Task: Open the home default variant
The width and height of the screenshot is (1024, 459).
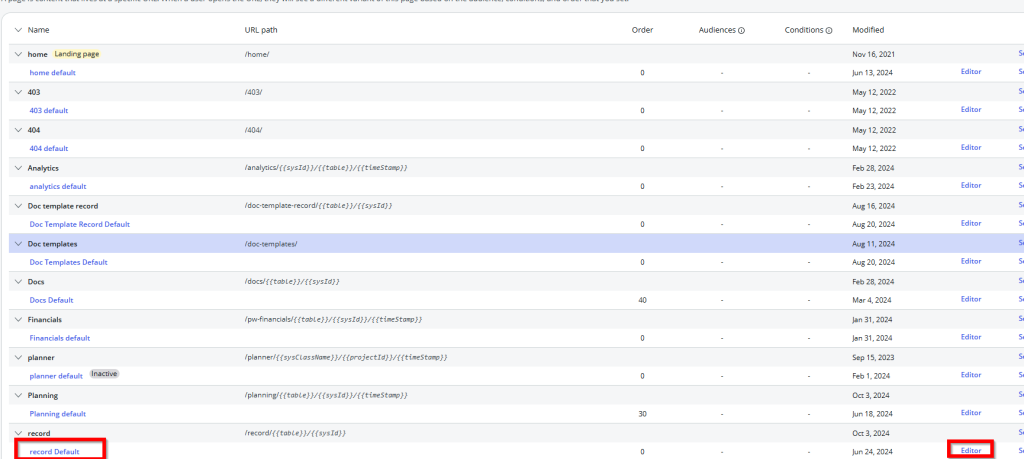Action: 52,73
